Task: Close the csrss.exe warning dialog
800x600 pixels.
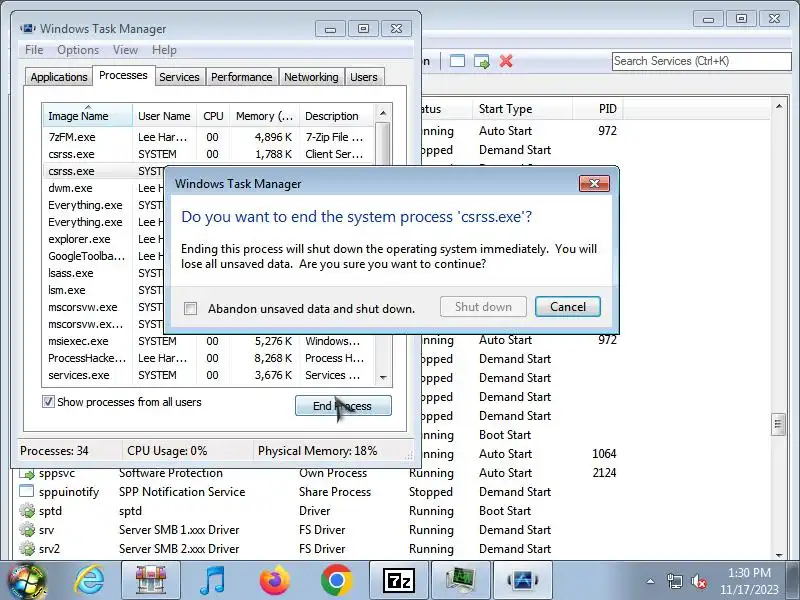Action: pyautogui.click(x=594, y=184)
